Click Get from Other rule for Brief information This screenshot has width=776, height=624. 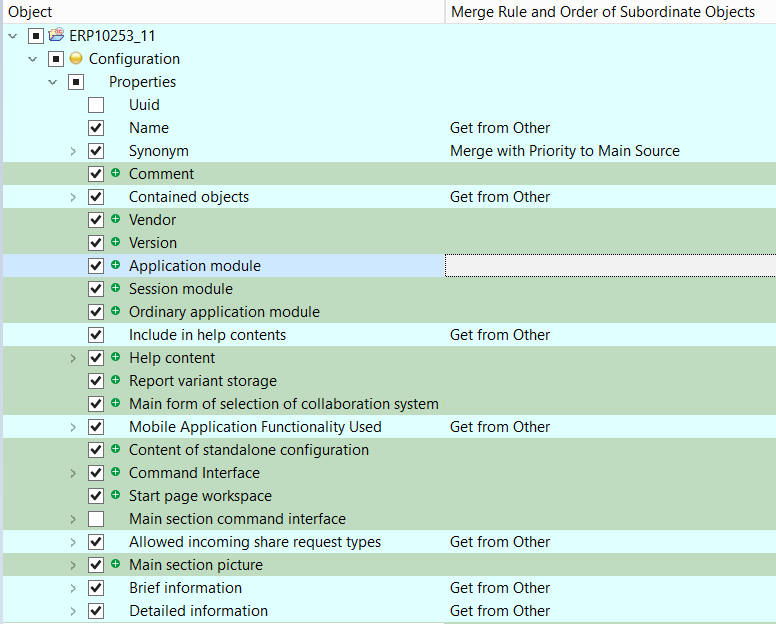point(500,588)
